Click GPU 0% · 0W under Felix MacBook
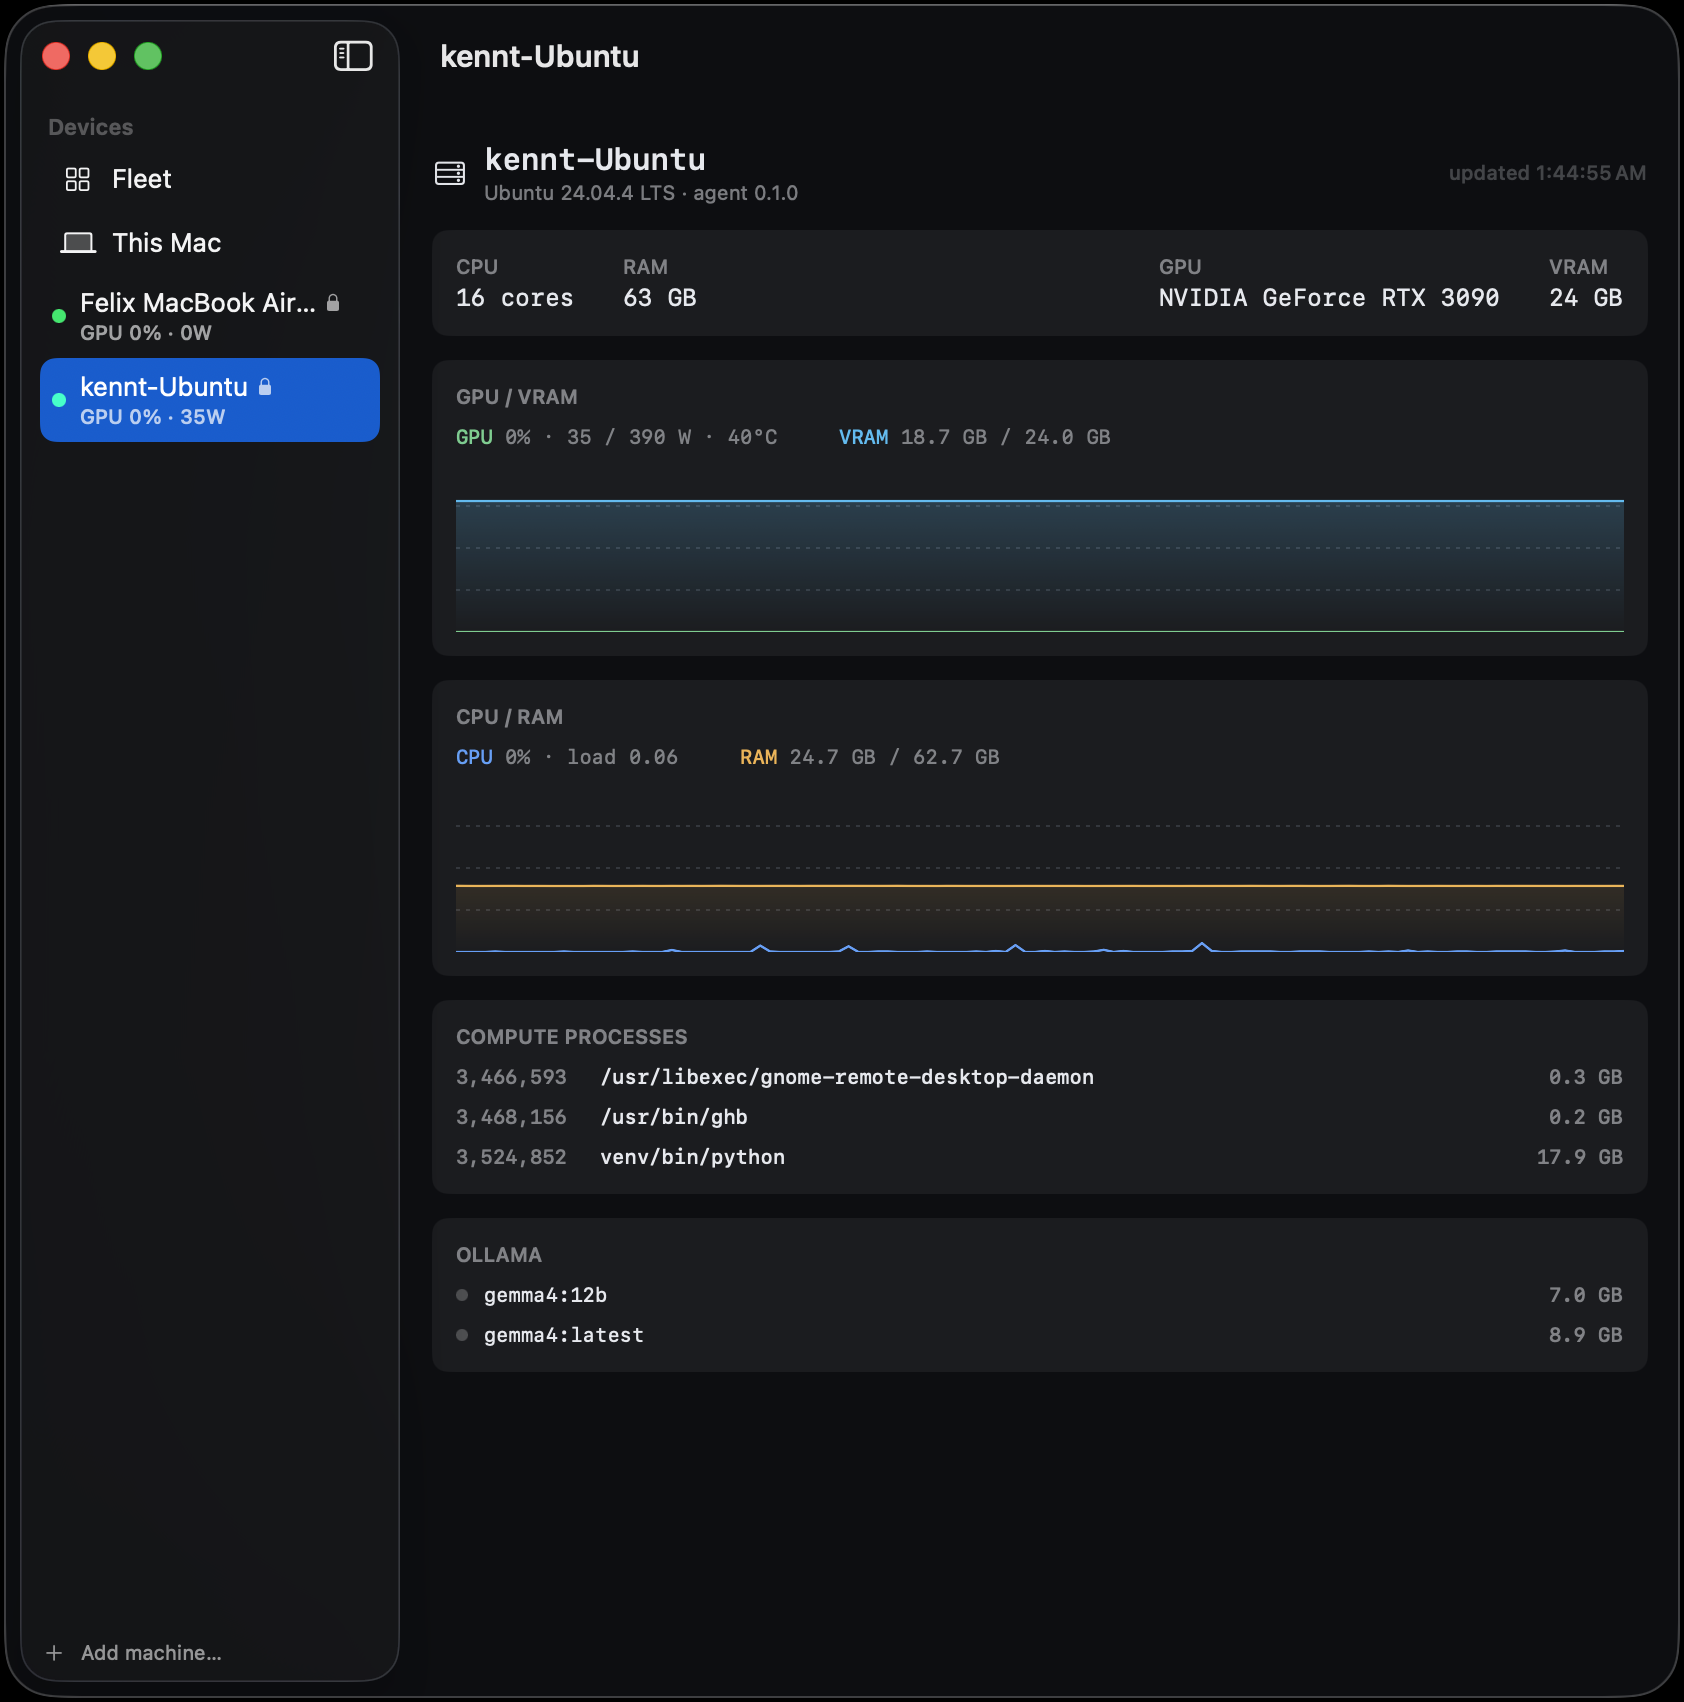Screen dimensions: 1684x1702 click(x=146, y=333)
